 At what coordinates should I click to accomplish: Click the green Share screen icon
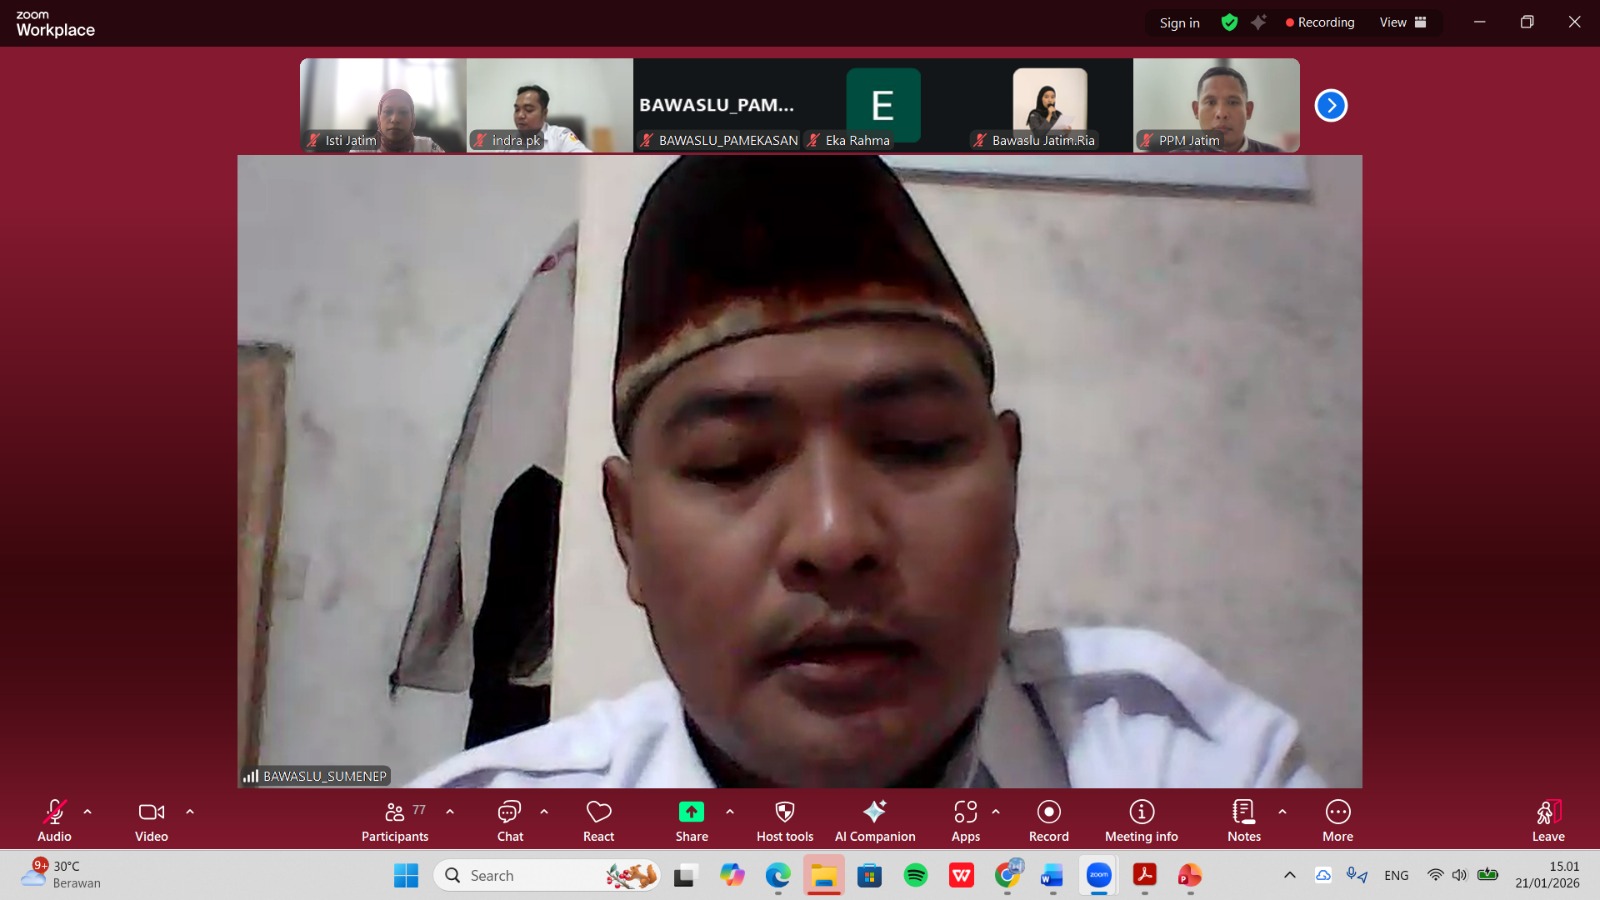click(x=691, y=812)
